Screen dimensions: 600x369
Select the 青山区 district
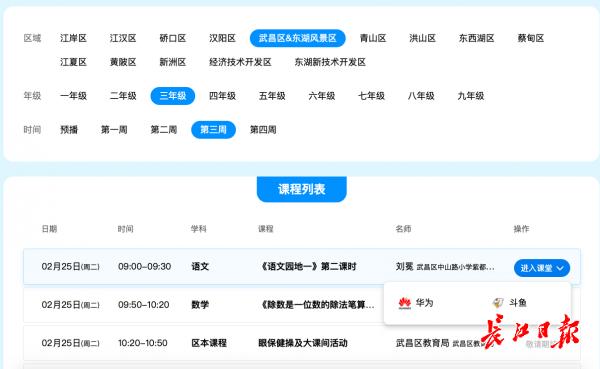[373, 38]
